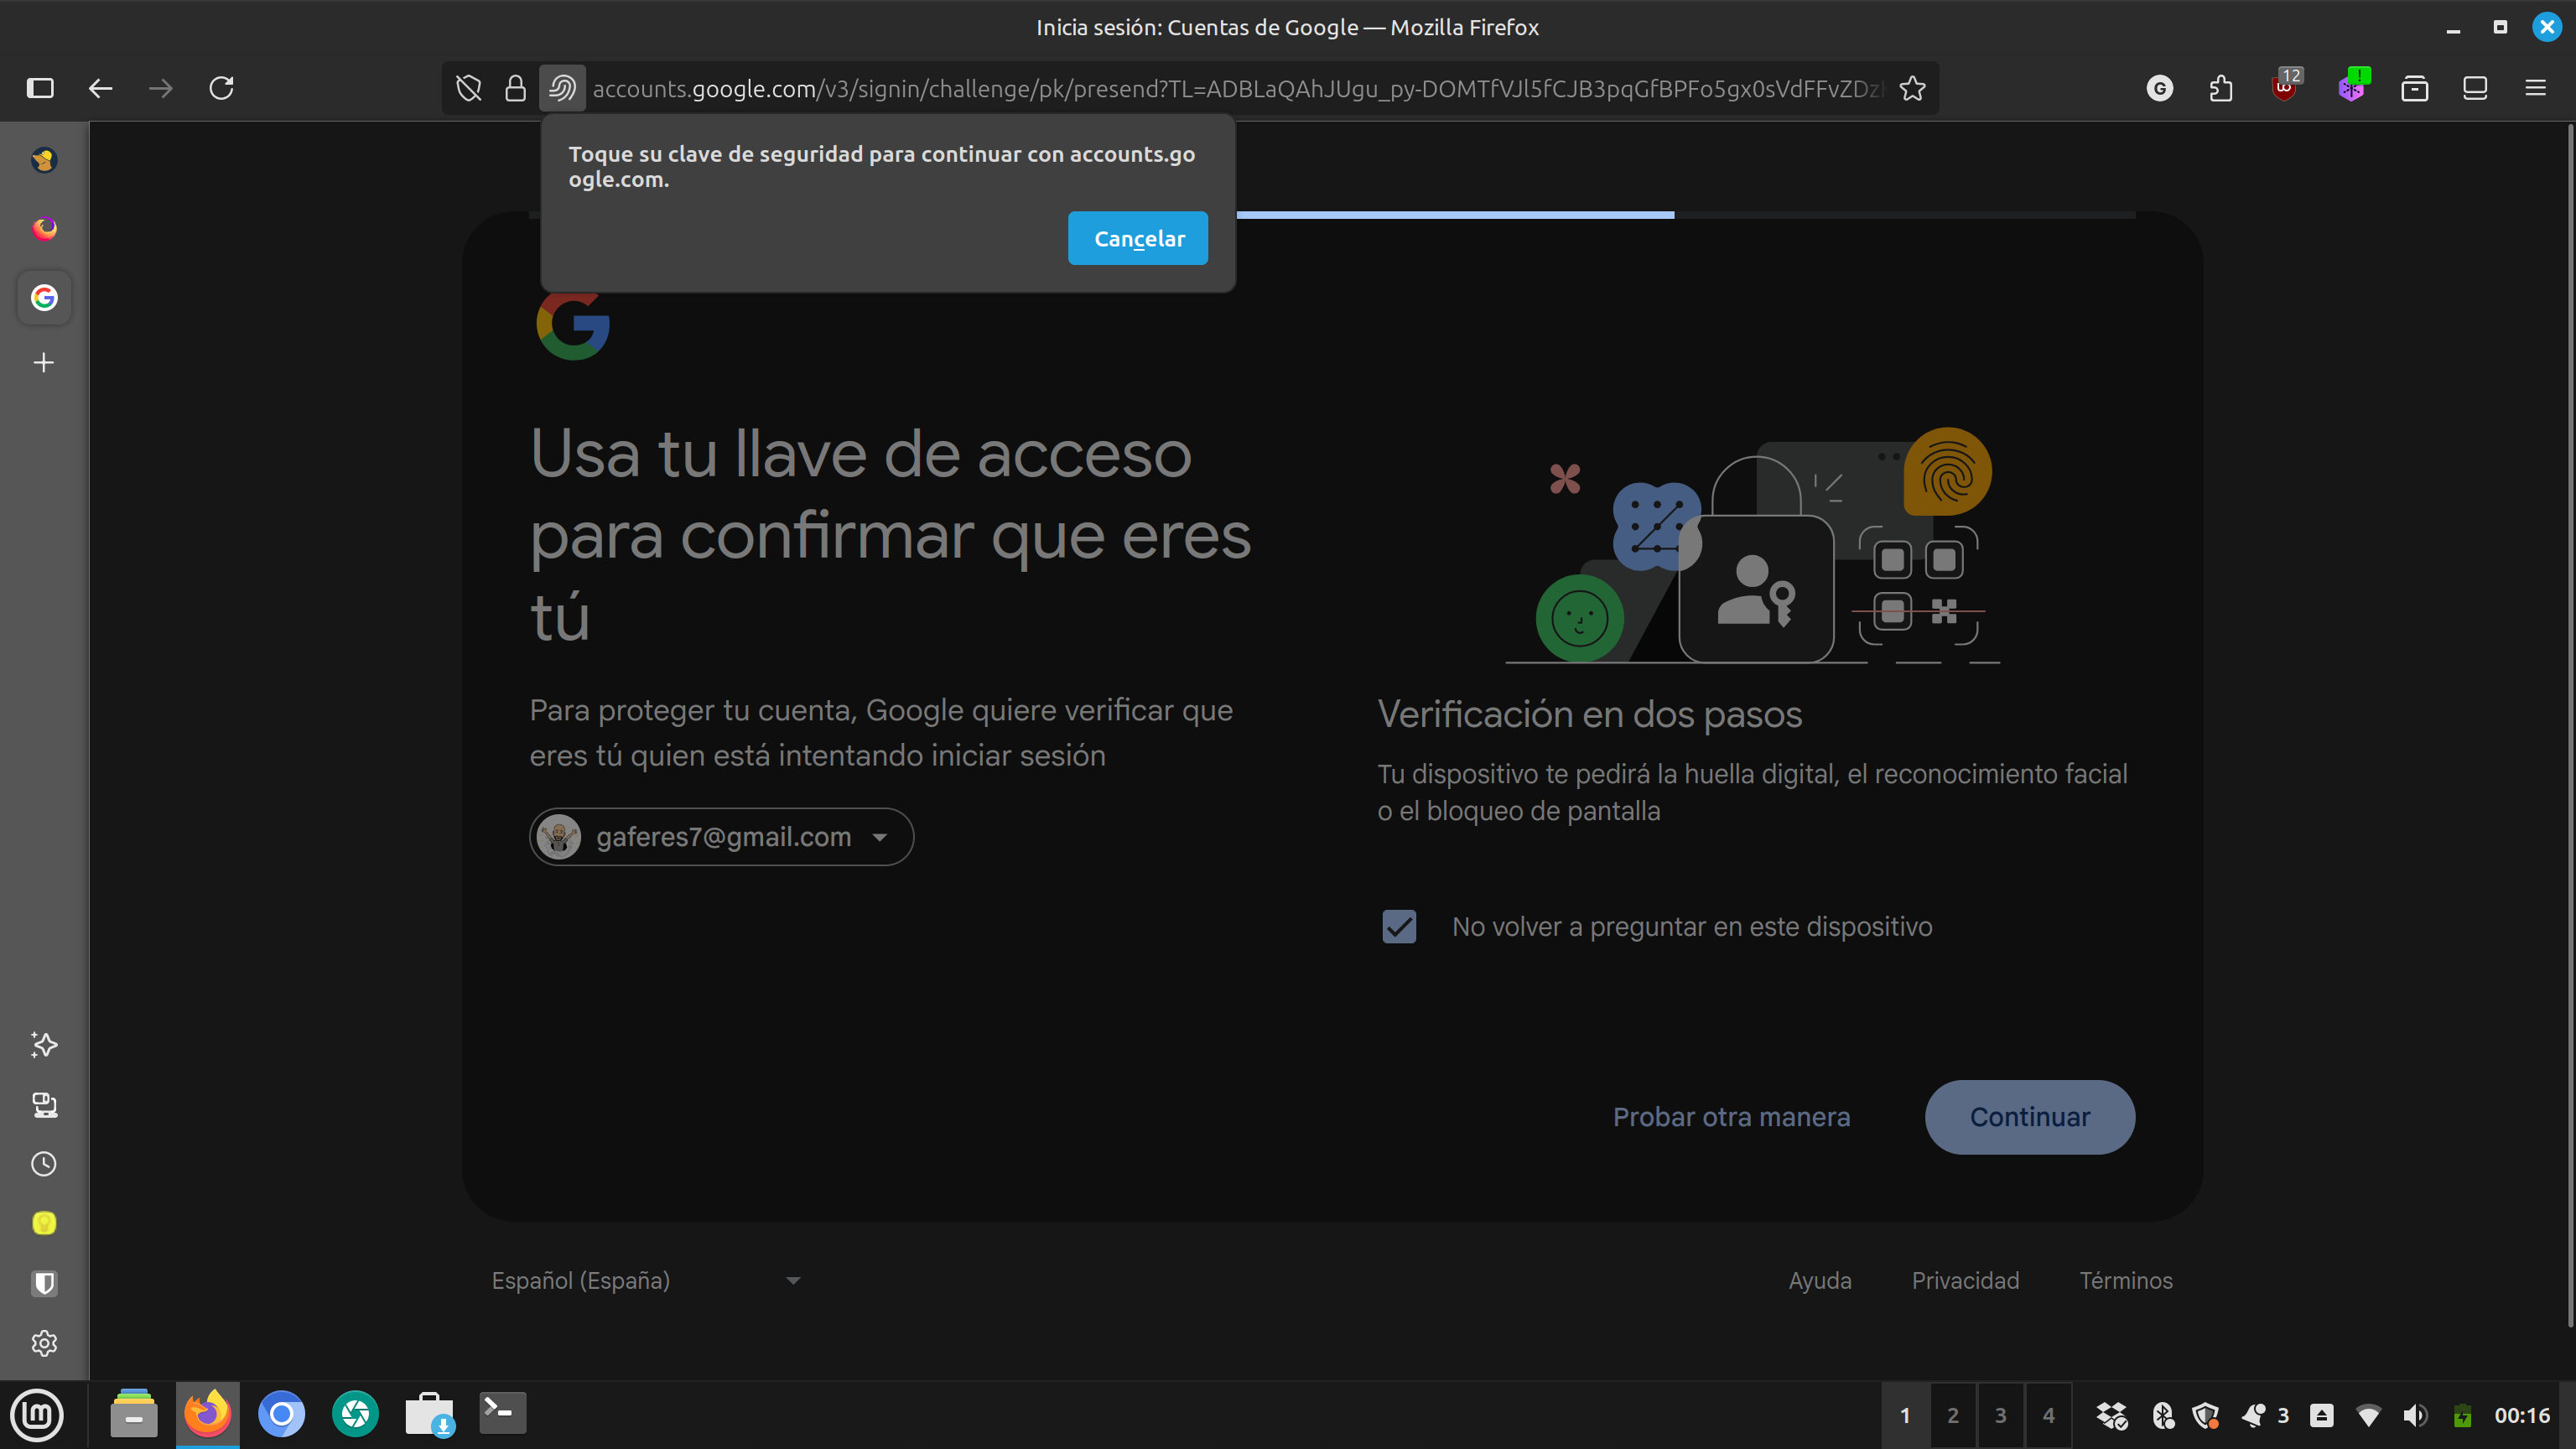Switch to the Firefox vertical tab
This screenshot has height=1449, width=2576.
click(44, 229)
